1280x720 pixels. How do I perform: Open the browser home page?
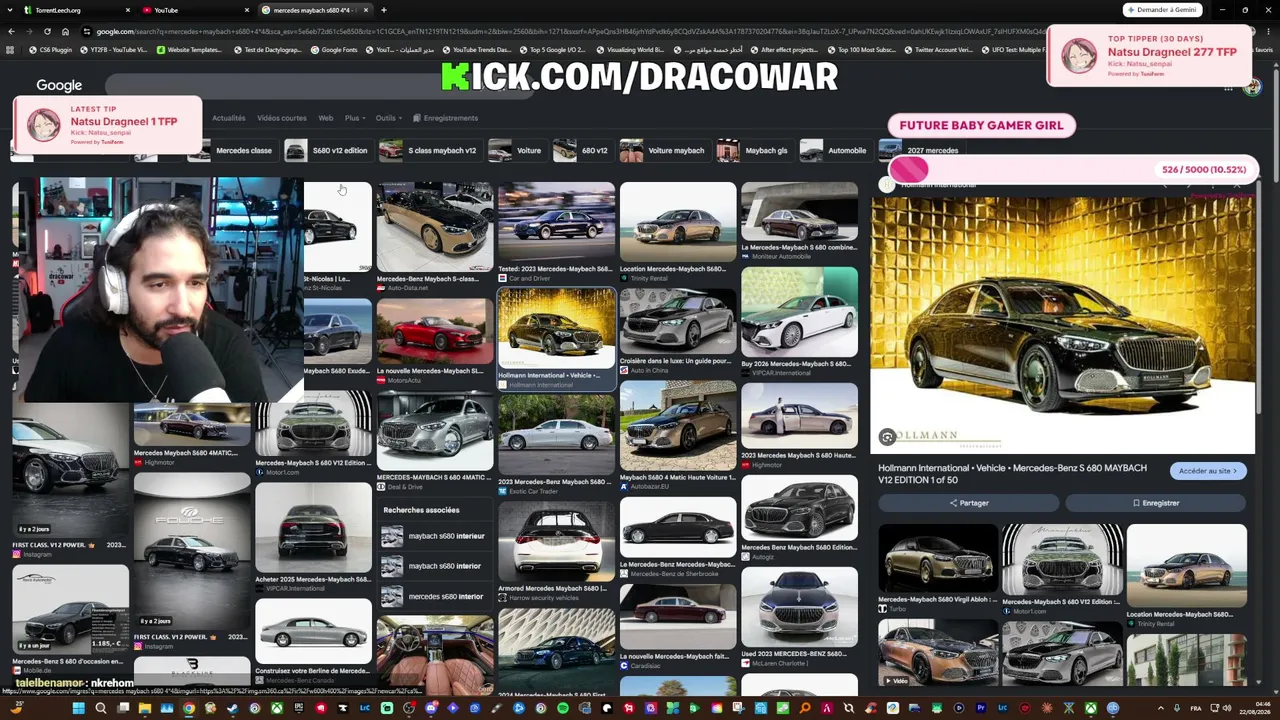point(65,31)
